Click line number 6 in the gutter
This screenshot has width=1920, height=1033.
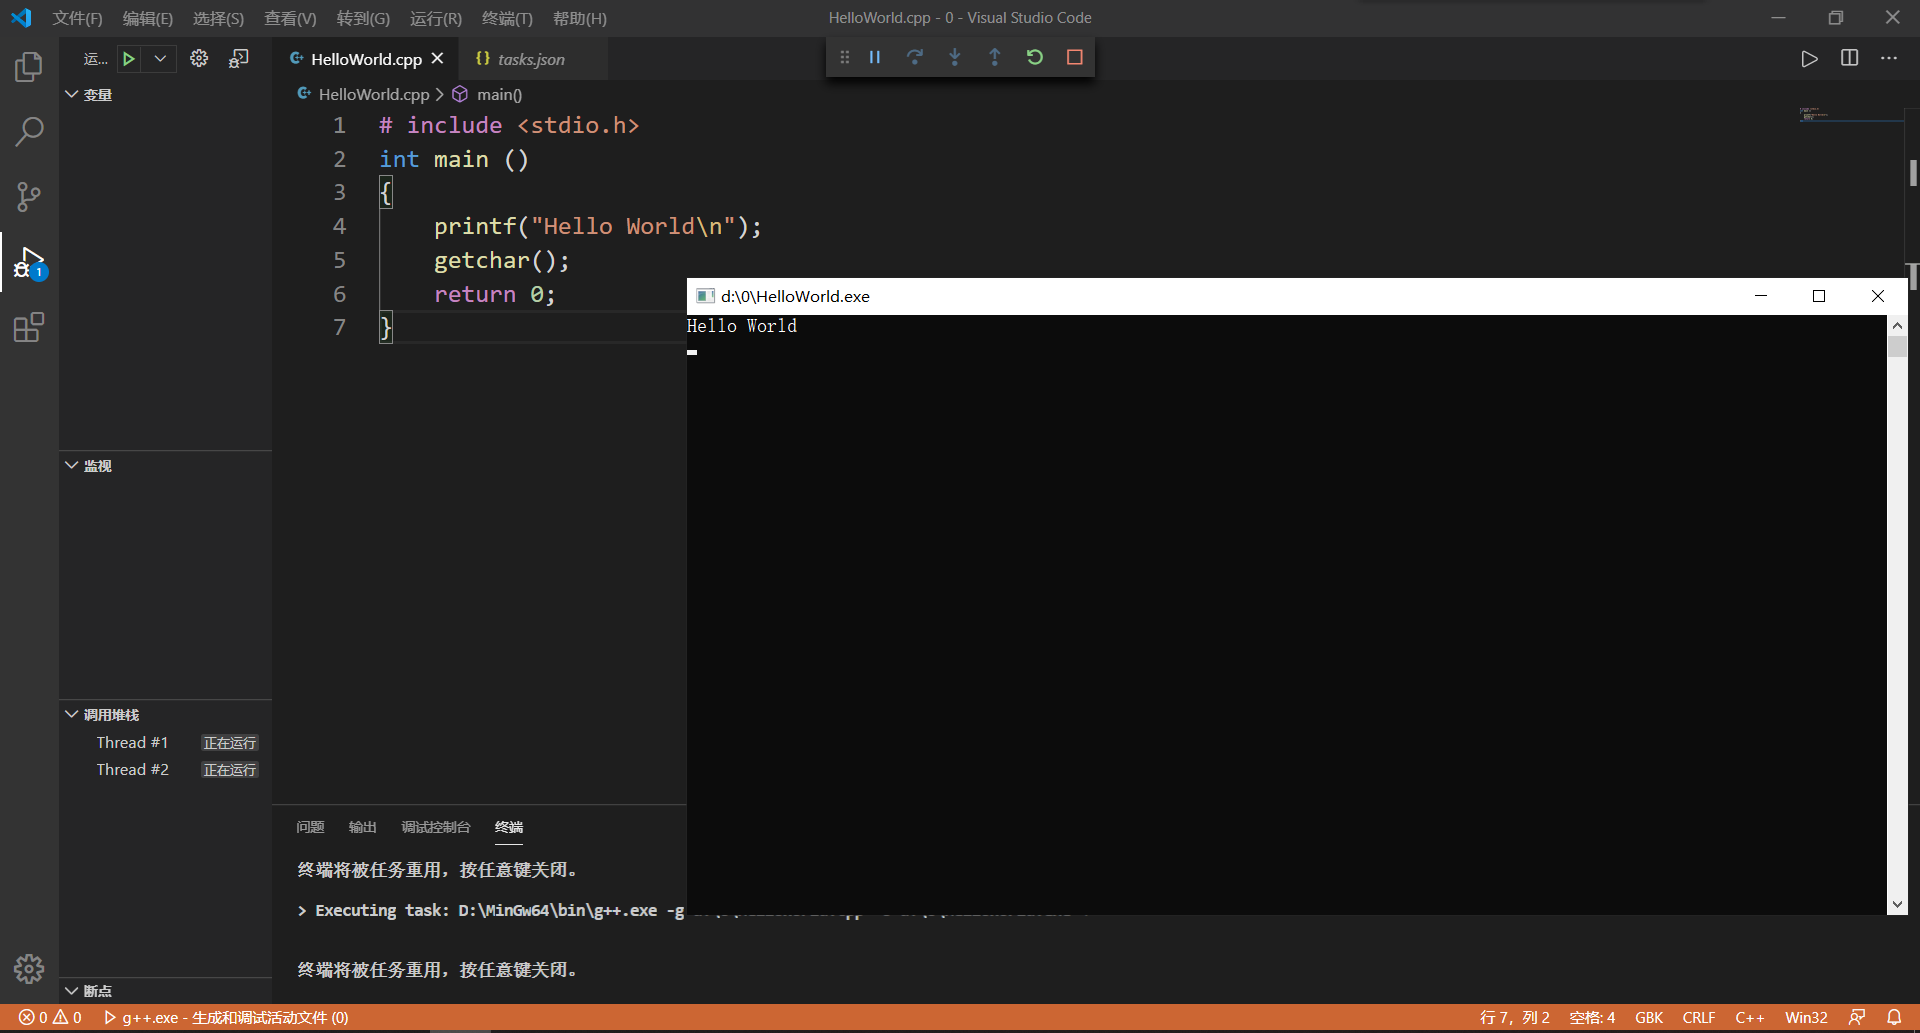pos(339,294)
